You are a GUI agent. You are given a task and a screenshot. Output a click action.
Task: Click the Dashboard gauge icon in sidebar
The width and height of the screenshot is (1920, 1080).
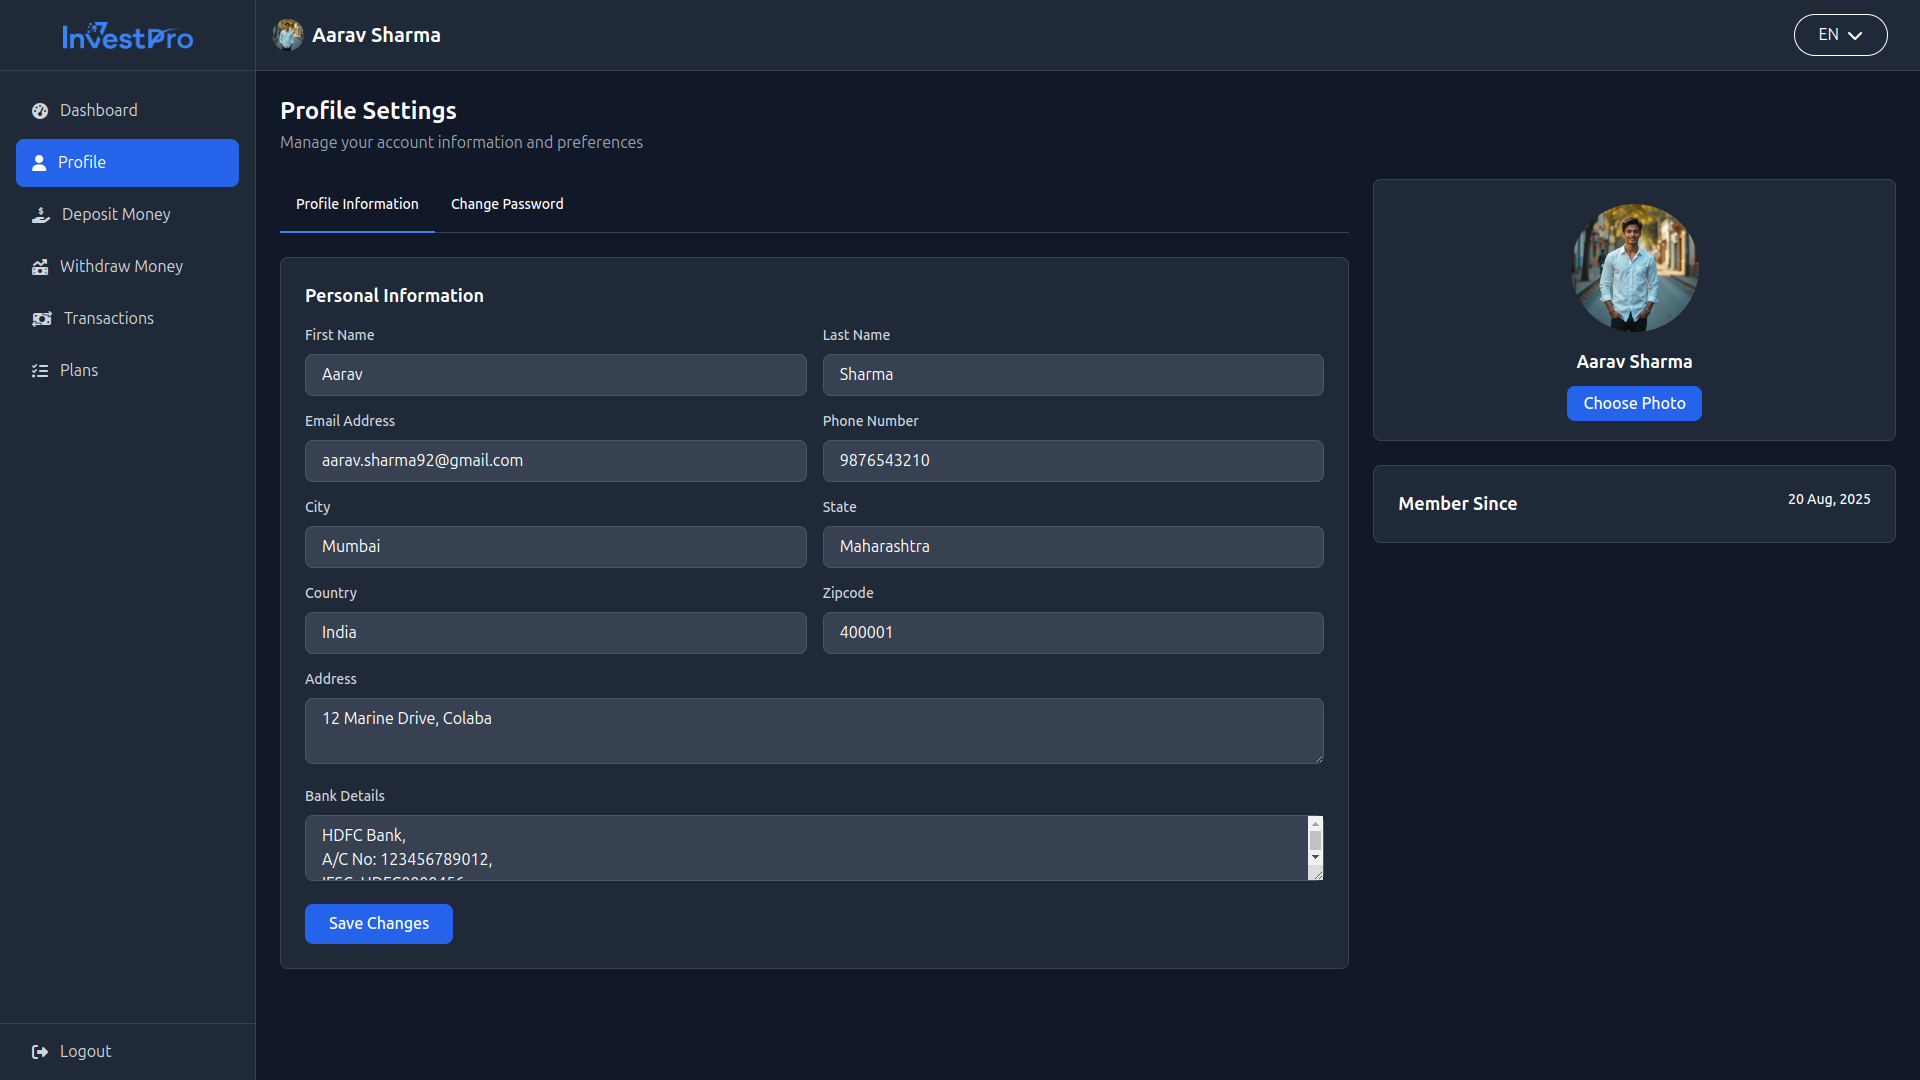coord(40,111)
